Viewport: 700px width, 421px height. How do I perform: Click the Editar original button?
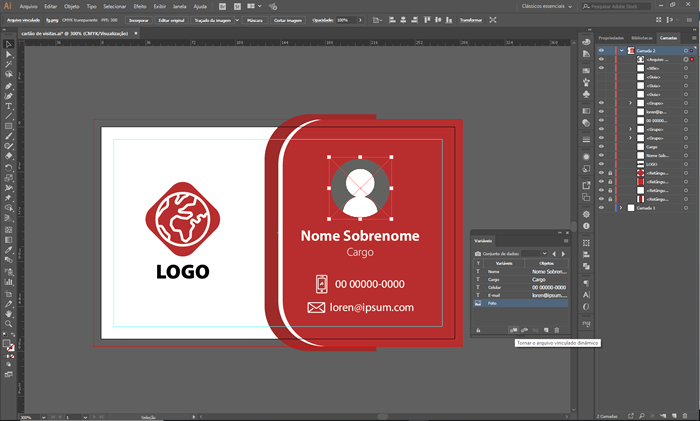(171, 20)
